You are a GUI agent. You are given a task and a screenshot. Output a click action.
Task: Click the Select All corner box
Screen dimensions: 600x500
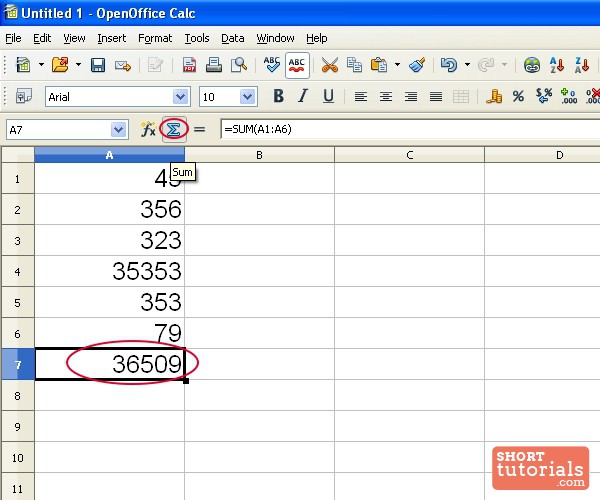(x=18, y=155)
